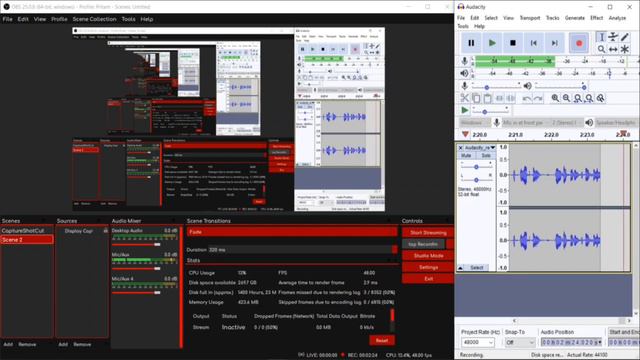Open the recording channels dropdown '2 (Stereo)'

566,122
